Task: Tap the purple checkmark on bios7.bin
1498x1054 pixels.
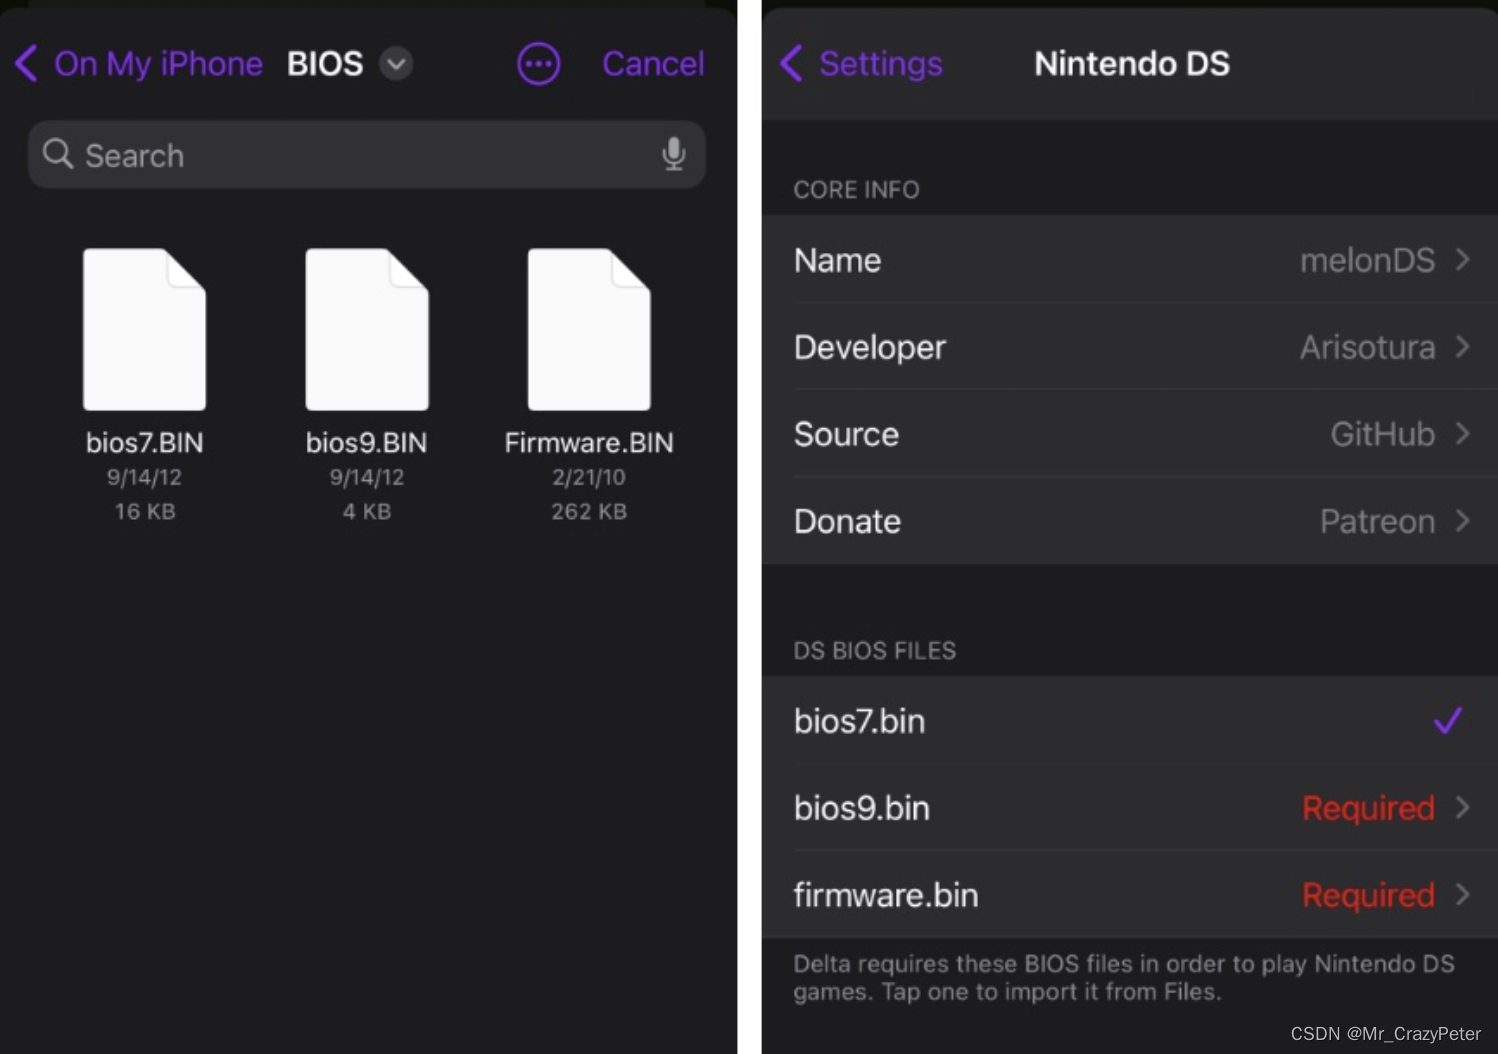Action: [1448, 721]
